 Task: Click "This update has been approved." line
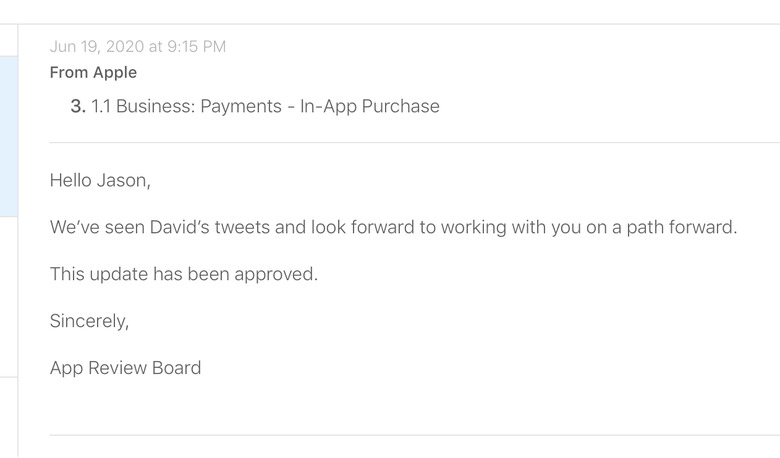(x=184, y=274)
